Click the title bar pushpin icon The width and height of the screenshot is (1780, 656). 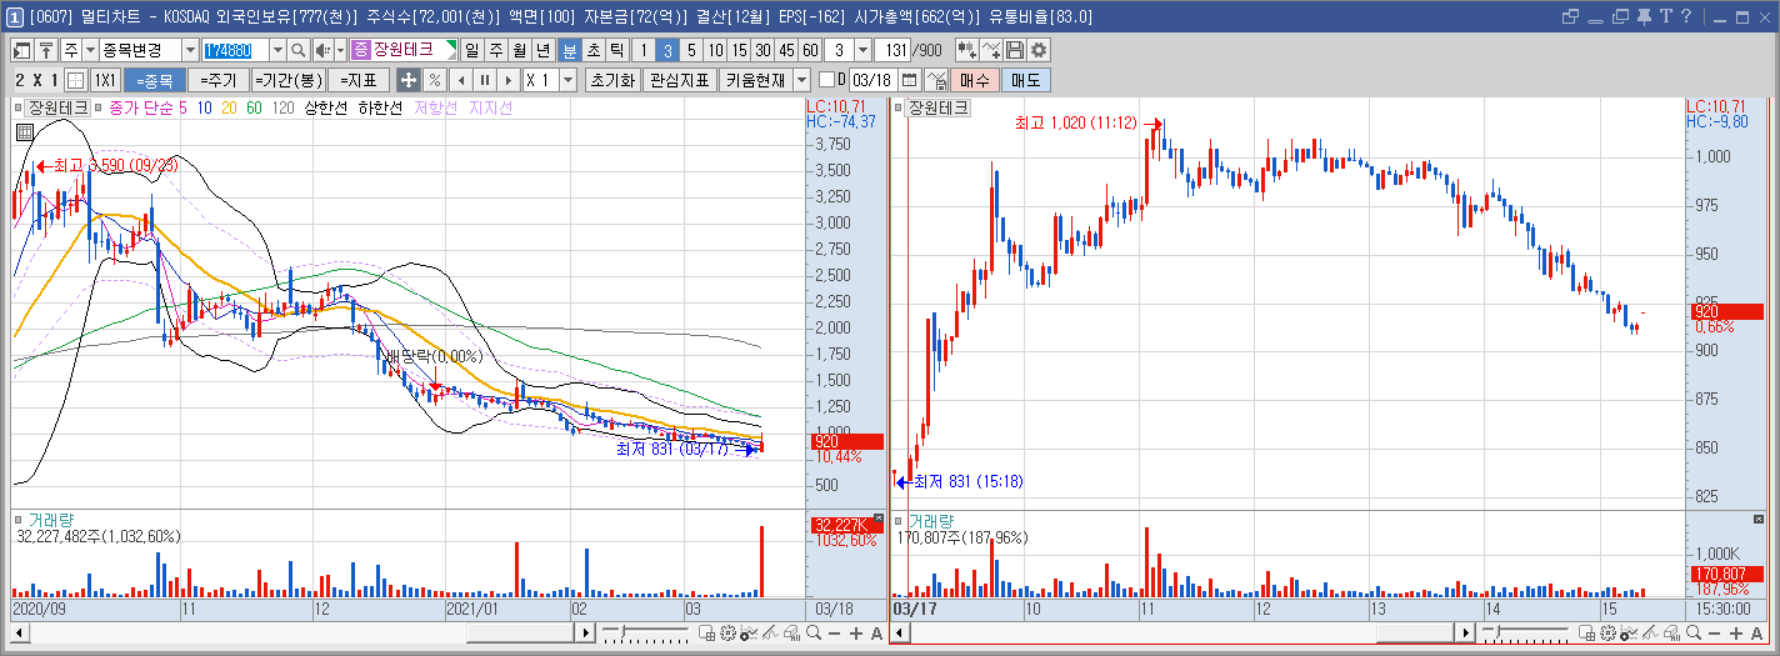click(1644, 16)
